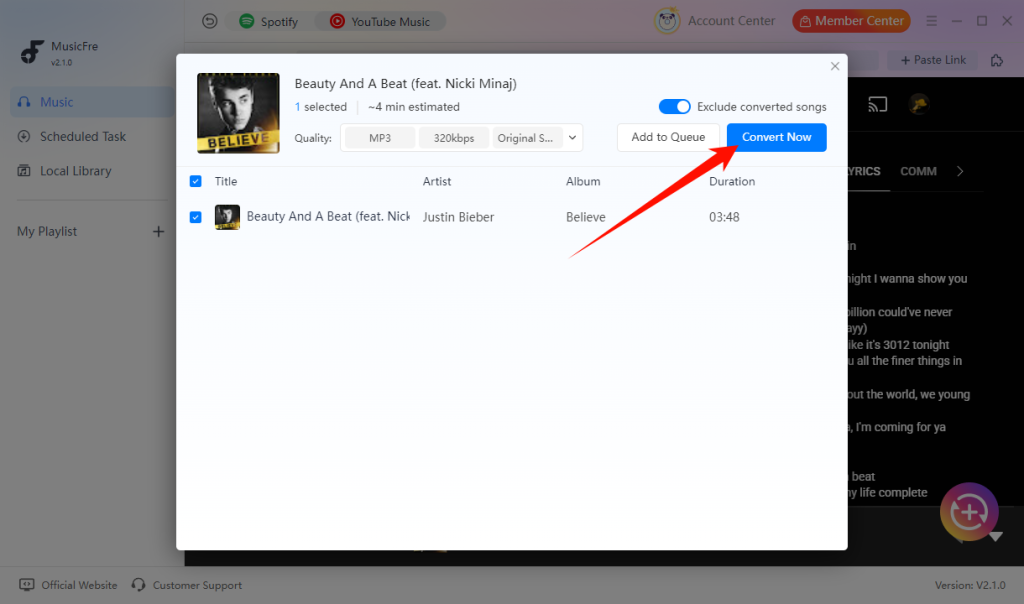Uncheck the Beauty And A Beat song checkbox

195,217
